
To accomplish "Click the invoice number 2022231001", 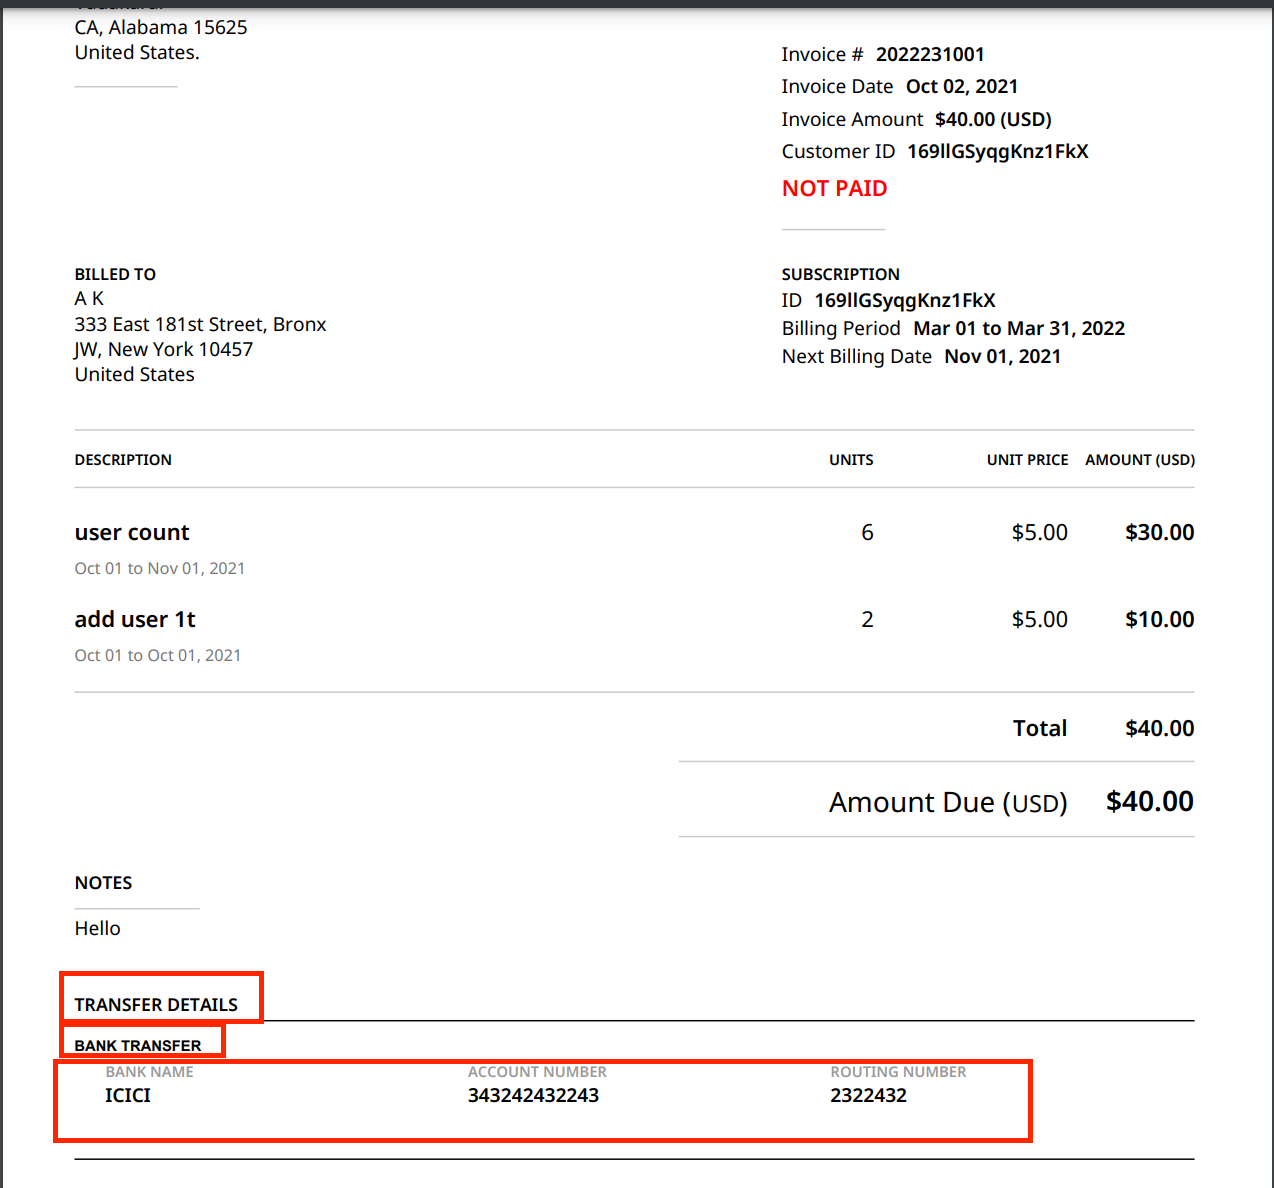I will pyautogui.click(x=929, y=55).
